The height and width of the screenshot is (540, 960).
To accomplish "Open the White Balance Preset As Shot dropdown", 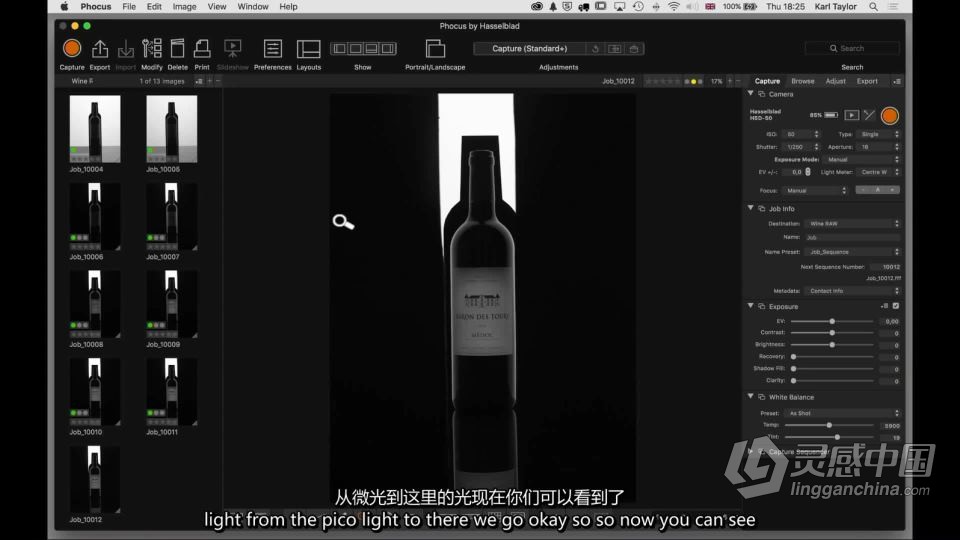I will click(x=842, y=413).
